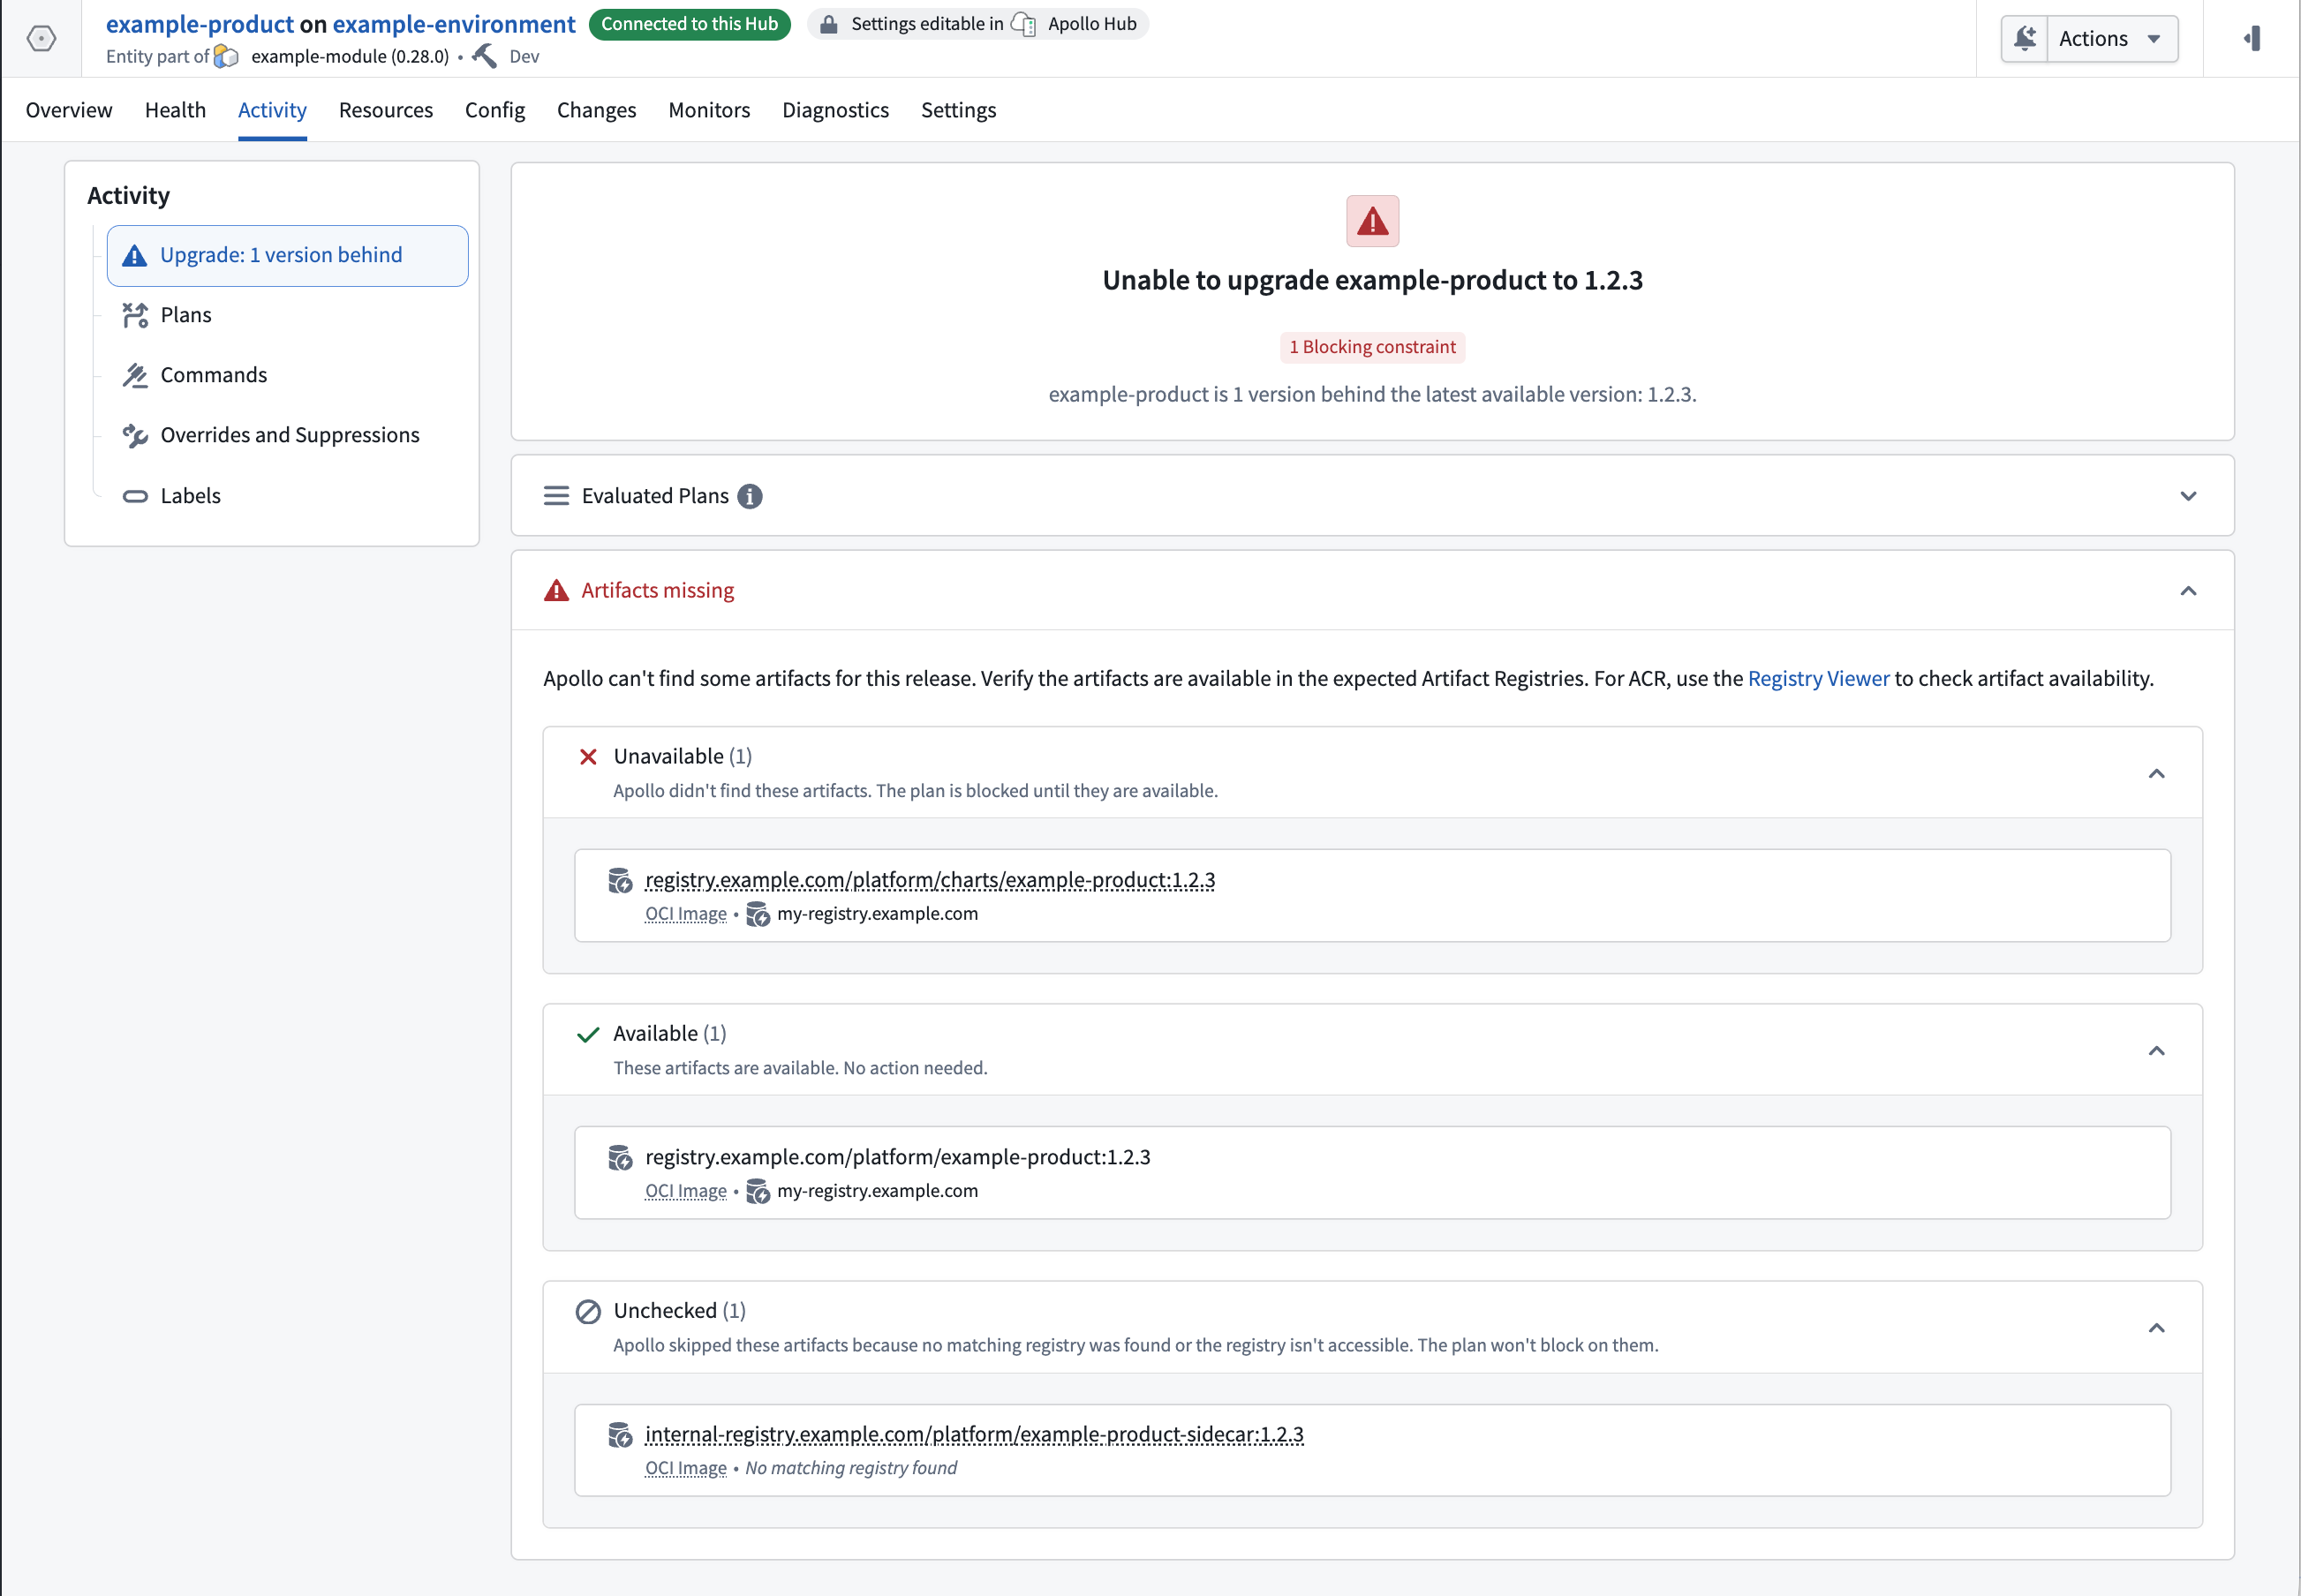Expand the Evaluated Plans section

click(2188, 496)
